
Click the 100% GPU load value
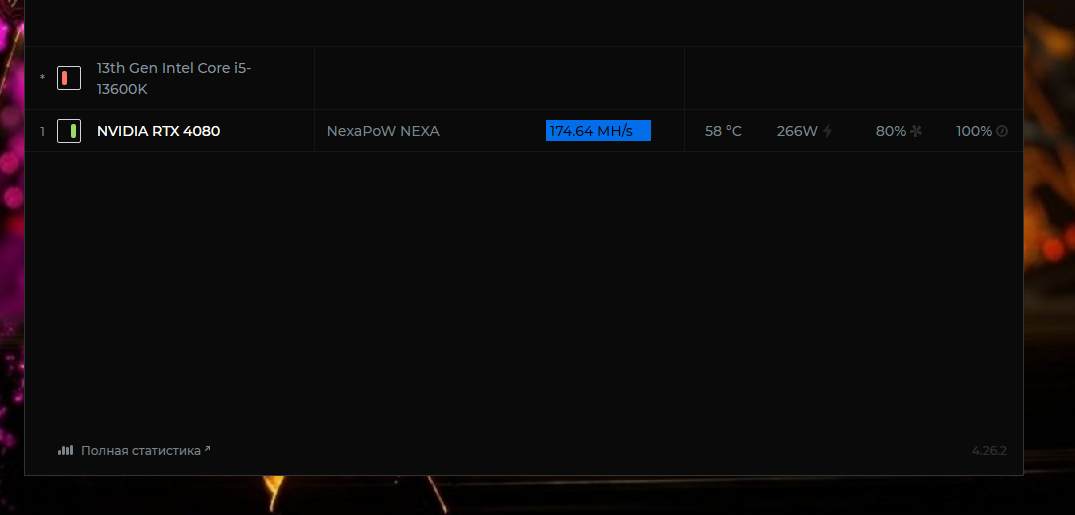click(974, 131)
